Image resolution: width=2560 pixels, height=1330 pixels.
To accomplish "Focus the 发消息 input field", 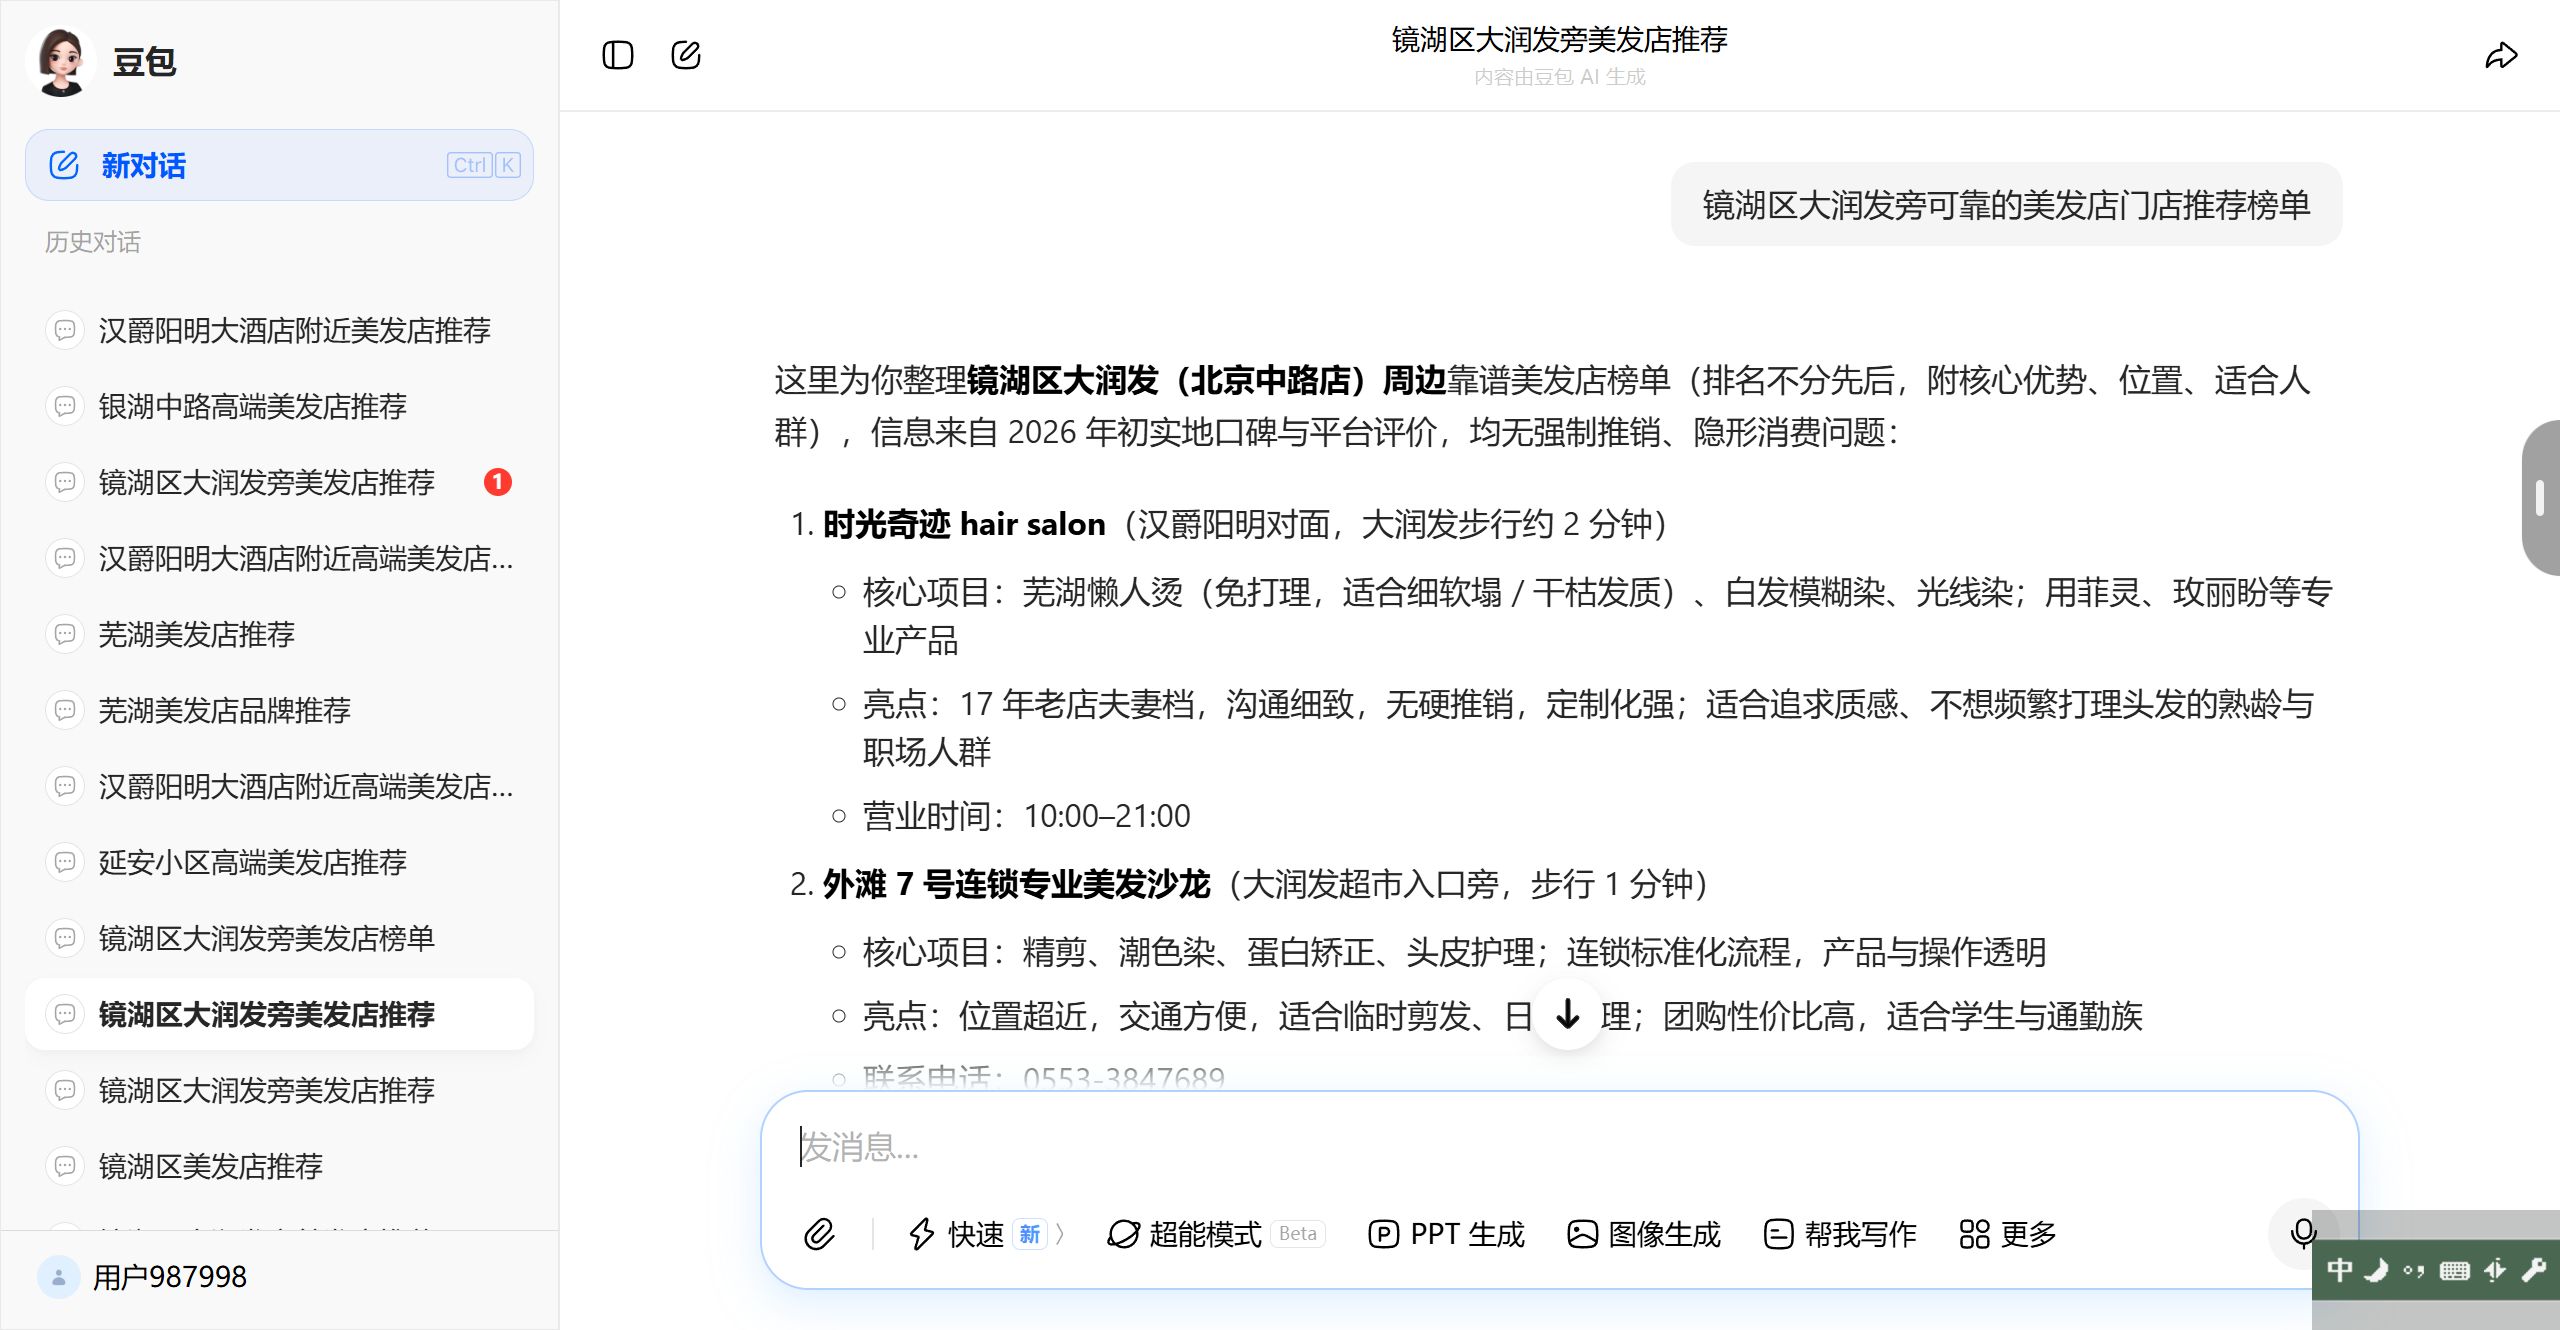I will (1560, 1147).
